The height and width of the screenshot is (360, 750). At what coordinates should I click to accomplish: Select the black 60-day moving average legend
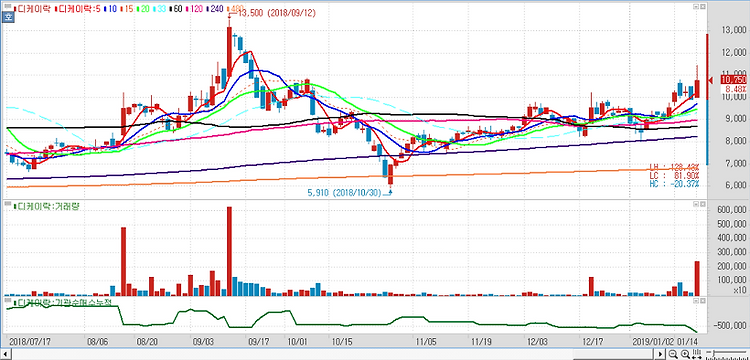(176, 9)
